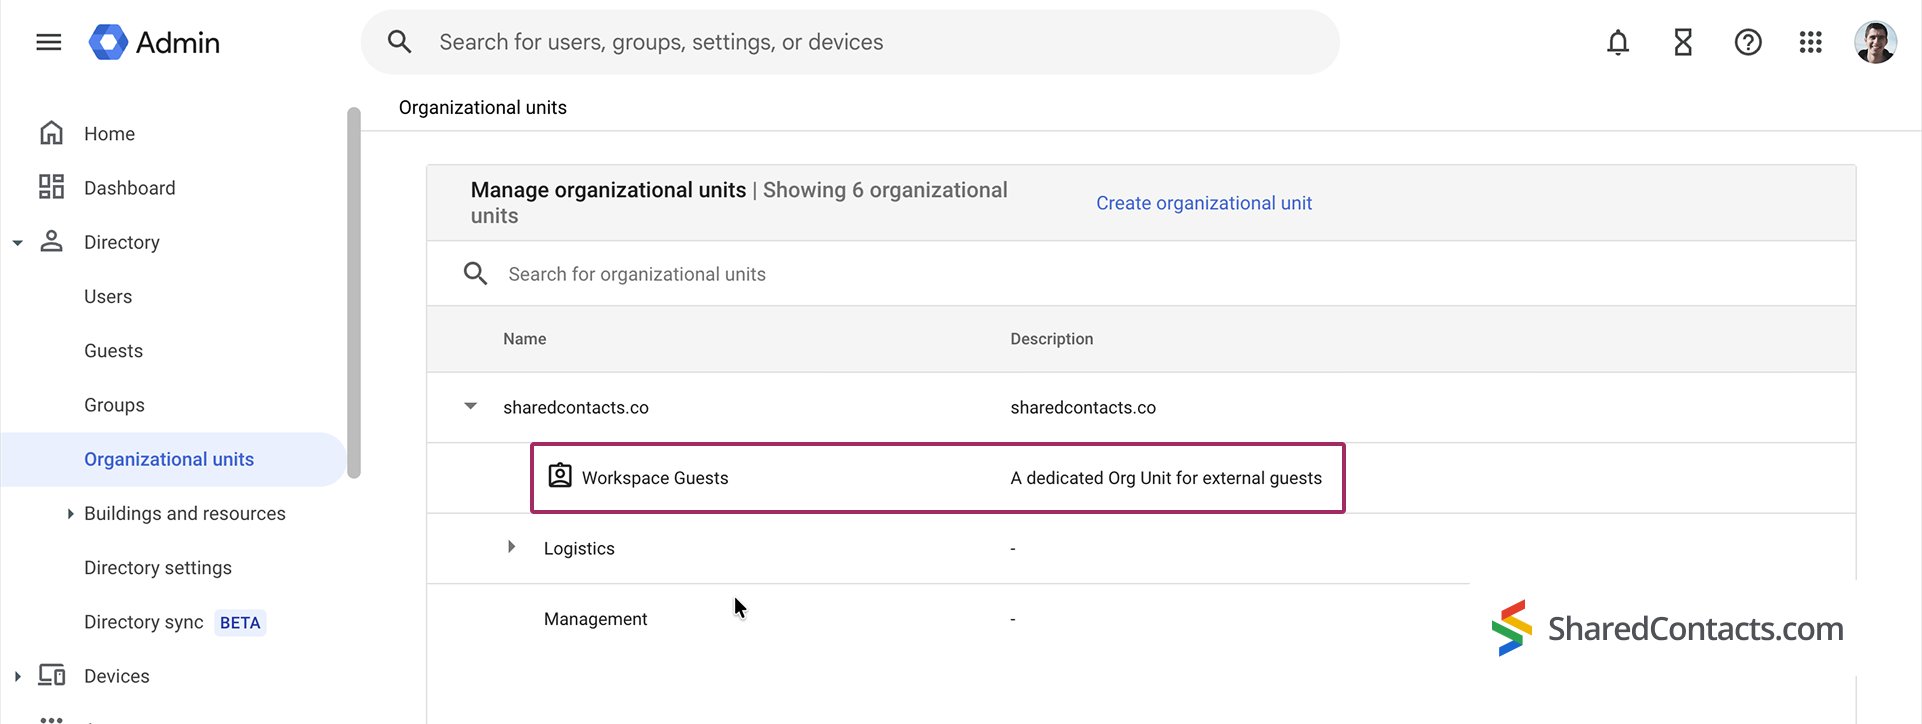
Task: Click the organizational units search magnifier icon
Action: (475, 273)
